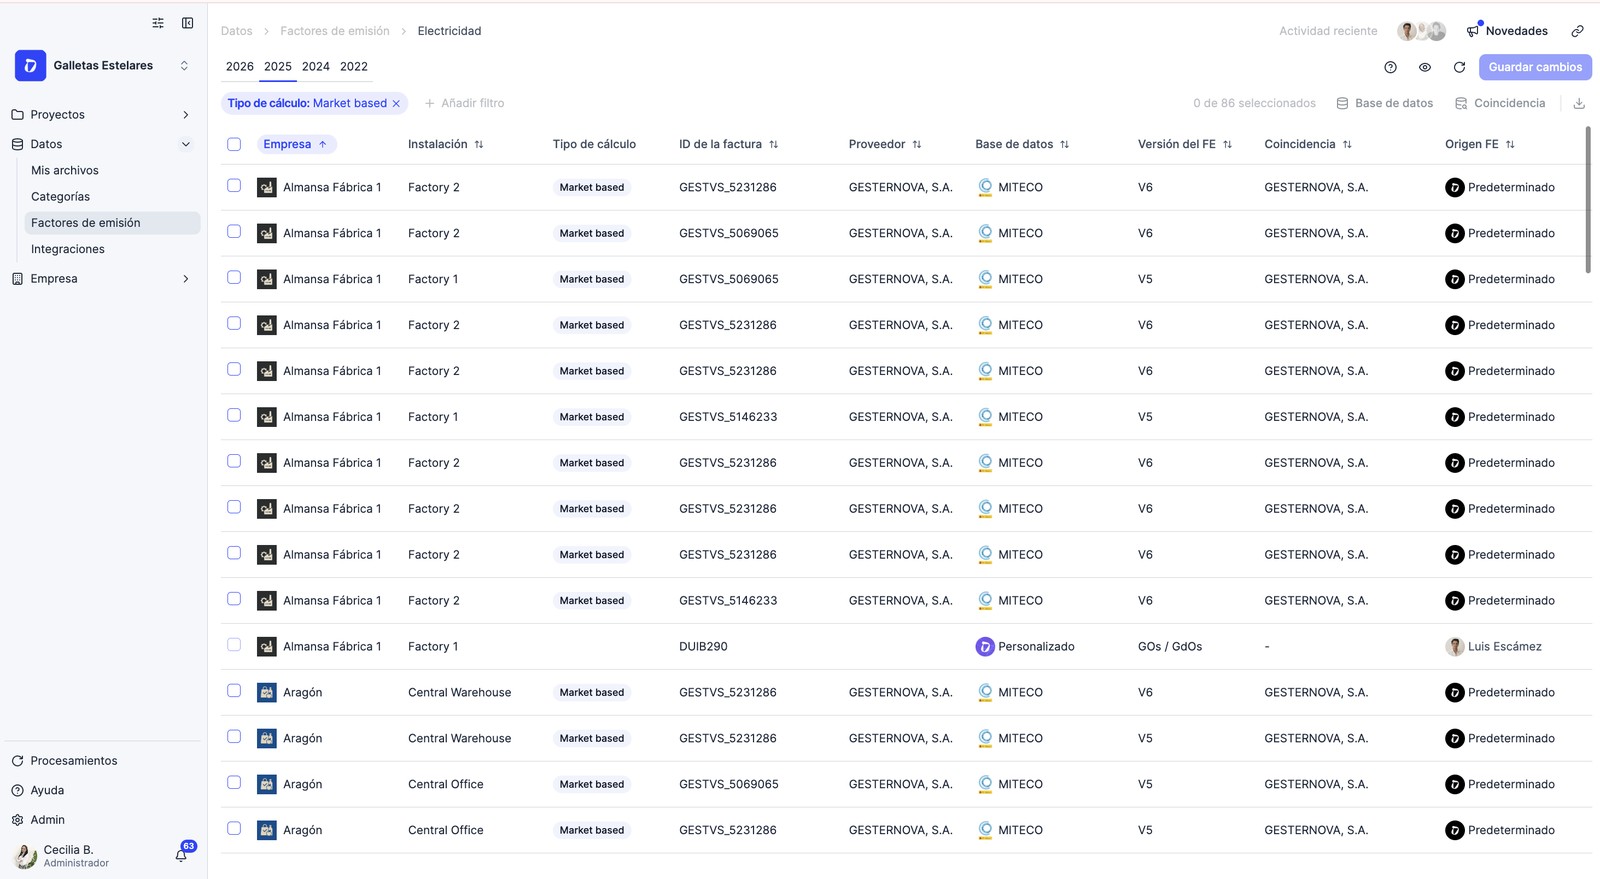The height and width of the screenshot is (879, 1600).
Task: Click the download icon next to Coincidencia
Action: pyautogui.click(x=1579, y=103)
